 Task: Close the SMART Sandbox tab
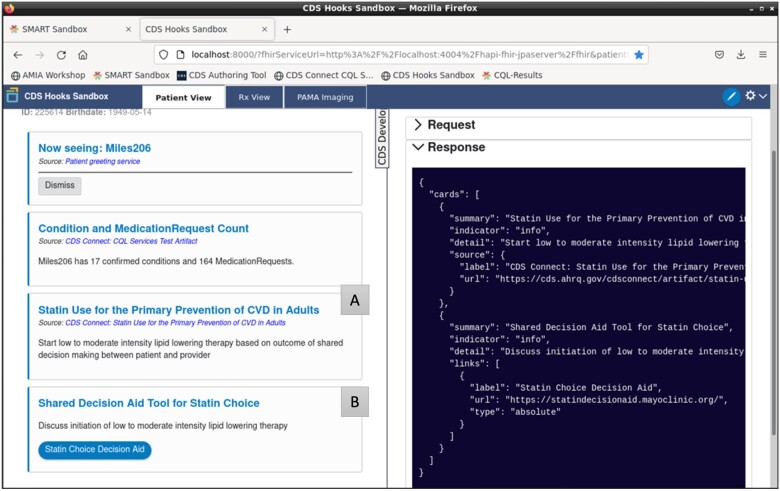pyautogui.click(x=128, y=29)
